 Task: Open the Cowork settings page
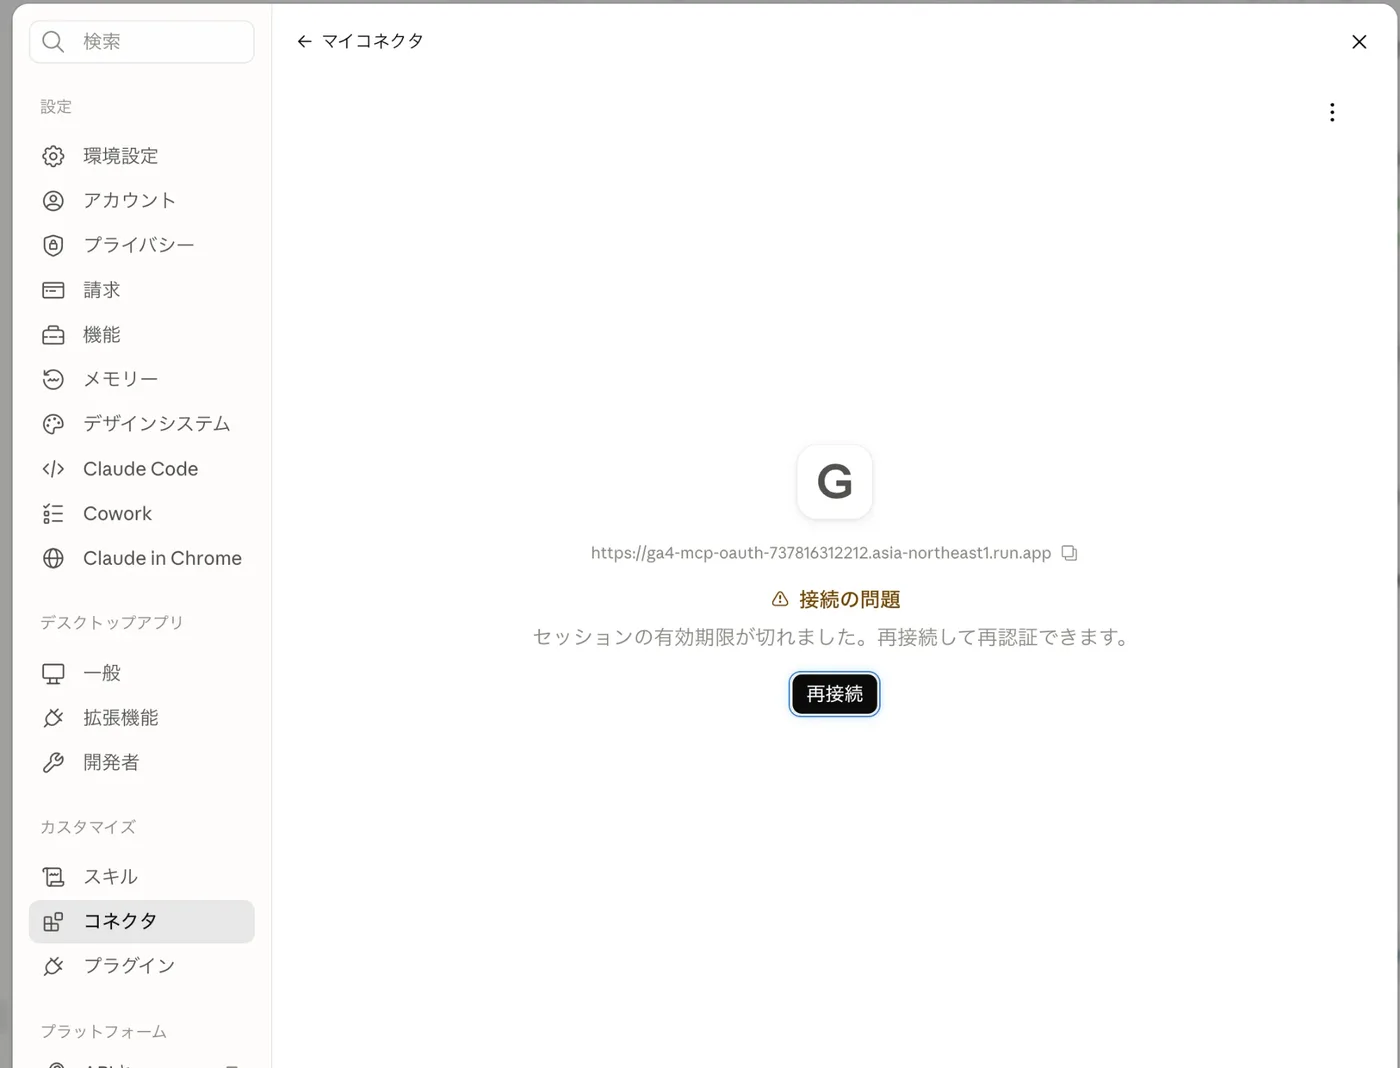click(x=142, y=514)
